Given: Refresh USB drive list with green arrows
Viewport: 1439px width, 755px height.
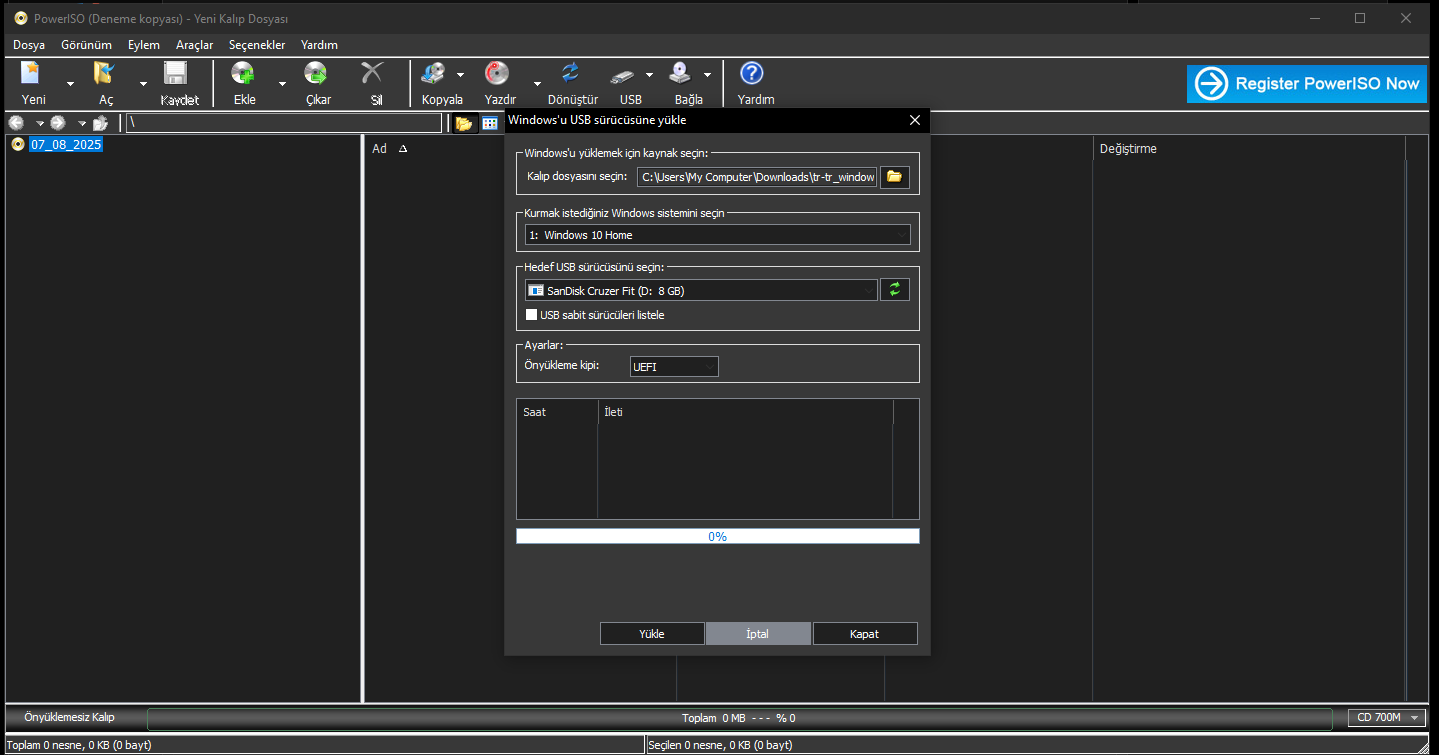Looking at the screenshot, I should [894, 290].
